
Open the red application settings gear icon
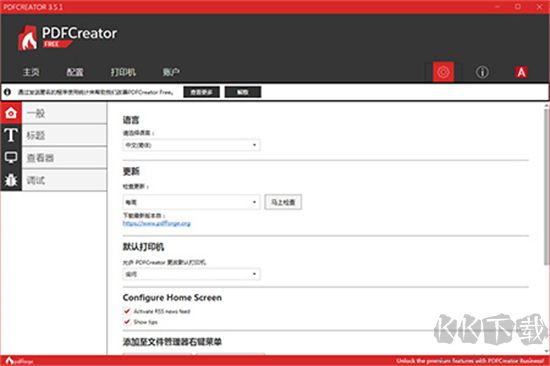coord(443,72)
